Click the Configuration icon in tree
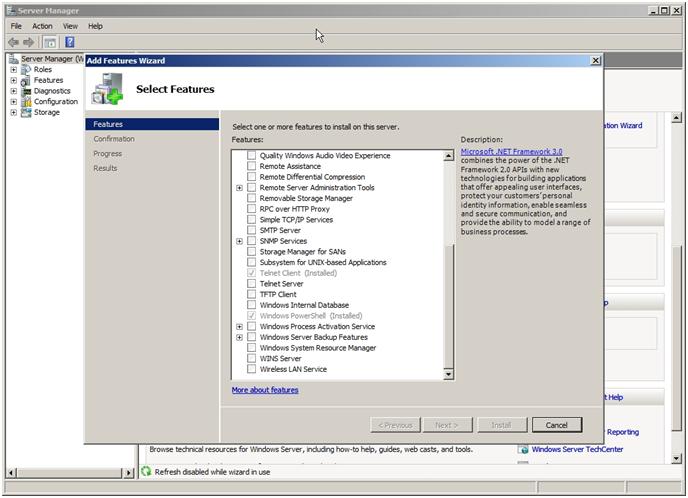 click(x=26, y=102)
